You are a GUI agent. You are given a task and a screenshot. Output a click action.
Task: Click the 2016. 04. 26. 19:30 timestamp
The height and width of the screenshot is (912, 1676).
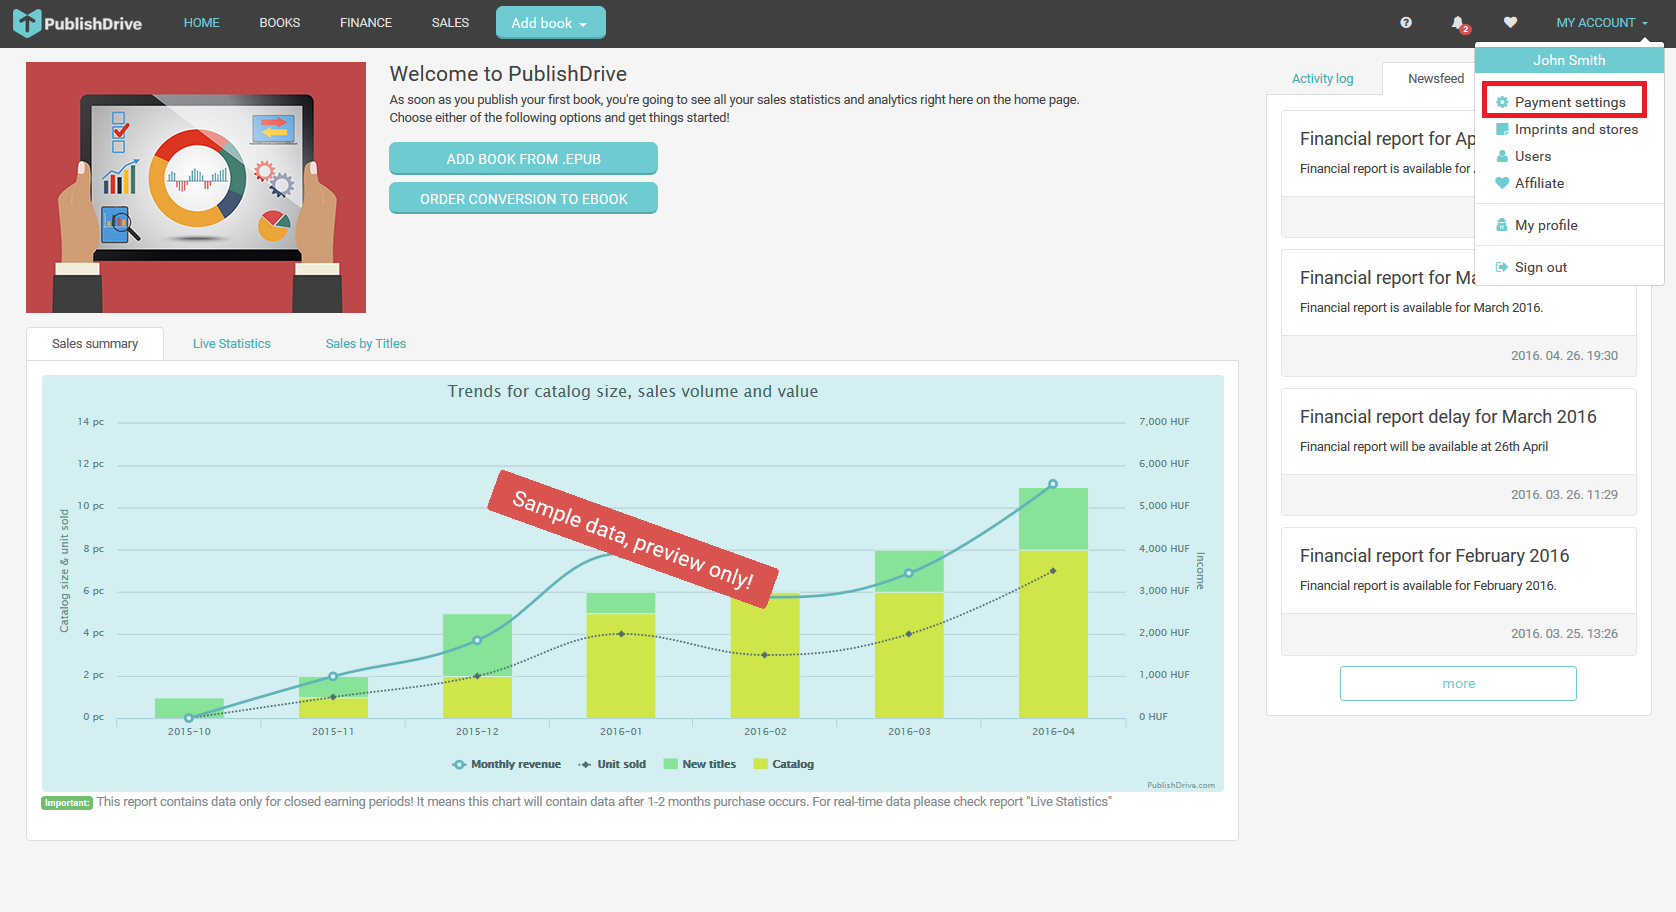pos(1564,355)
